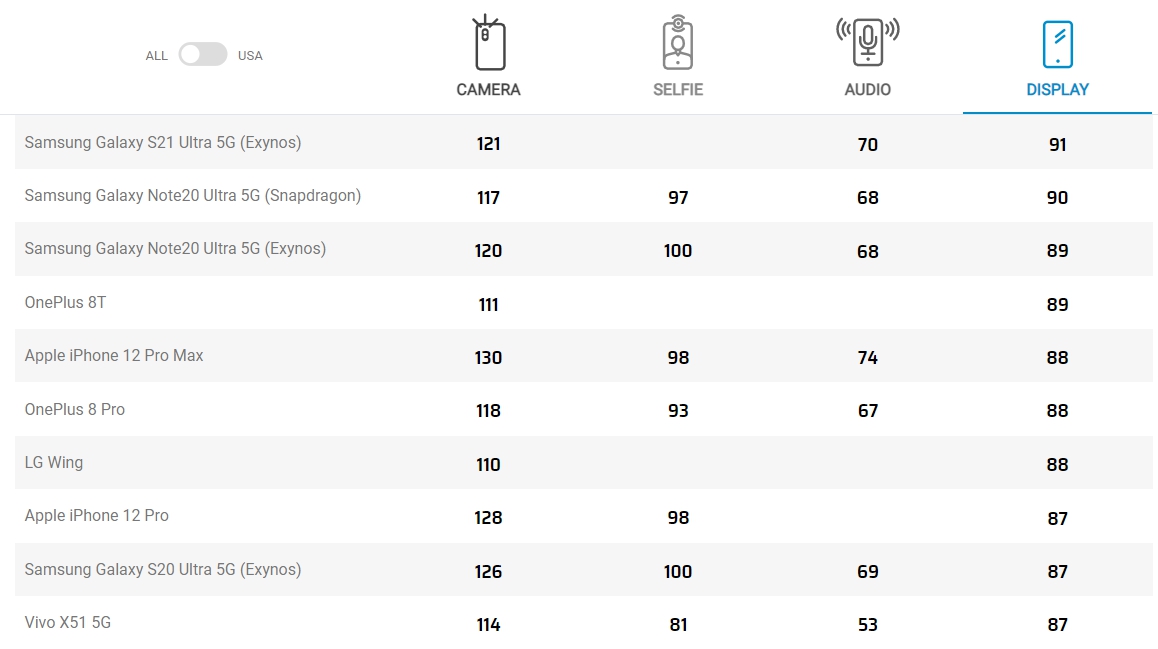Click the Display phone screen icon

[1058, 44]
